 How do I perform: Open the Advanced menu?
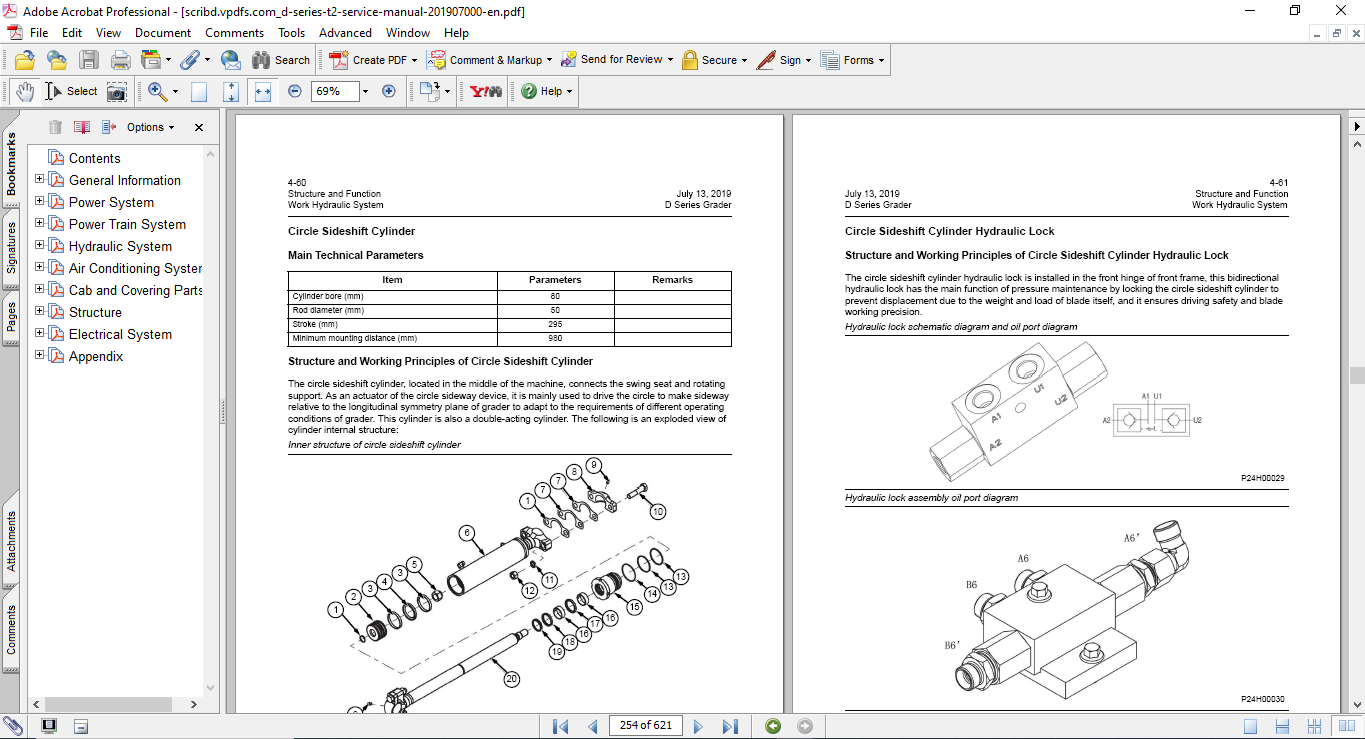tap(345, 33)
